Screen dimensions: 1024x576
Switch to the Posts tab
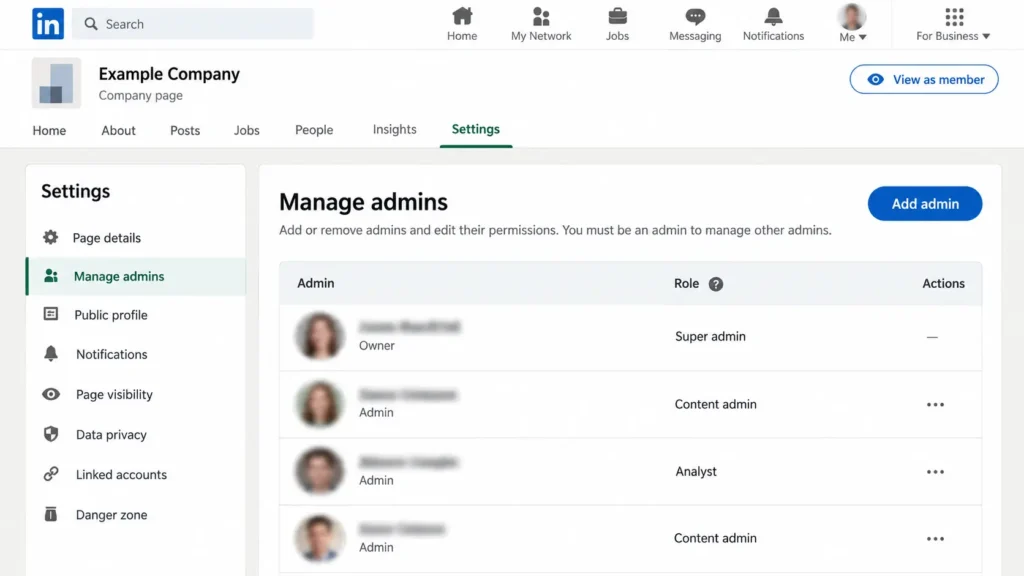tap(185, 131)
